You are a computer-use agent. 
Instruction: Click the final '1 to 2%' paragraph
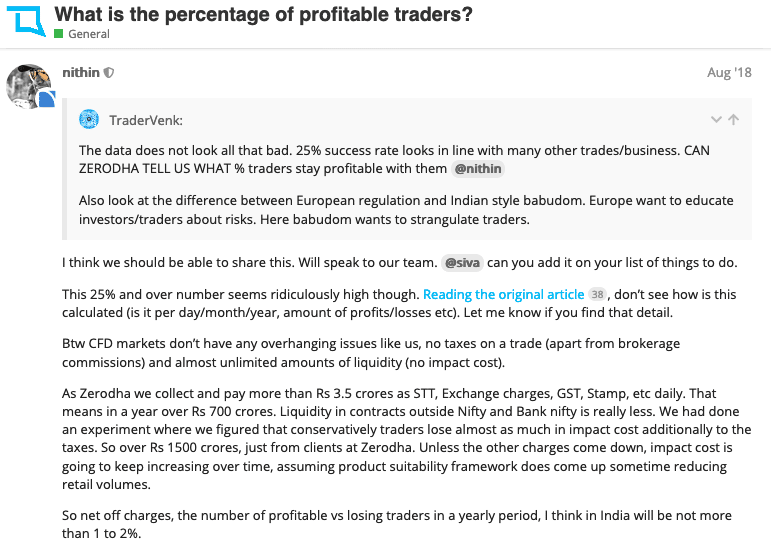[396, 524]
